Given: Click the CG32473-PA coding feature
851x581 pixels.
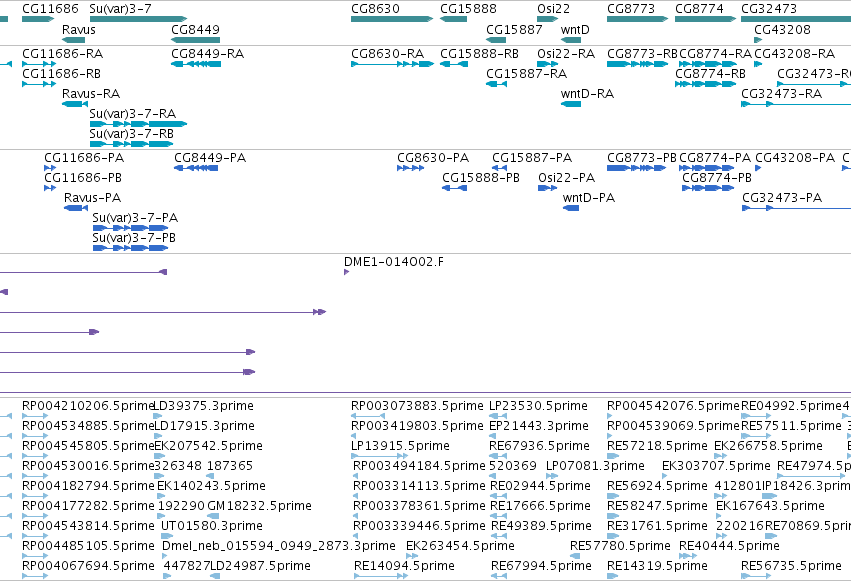Looking at the screenshot, I should (x=796, y=208).
